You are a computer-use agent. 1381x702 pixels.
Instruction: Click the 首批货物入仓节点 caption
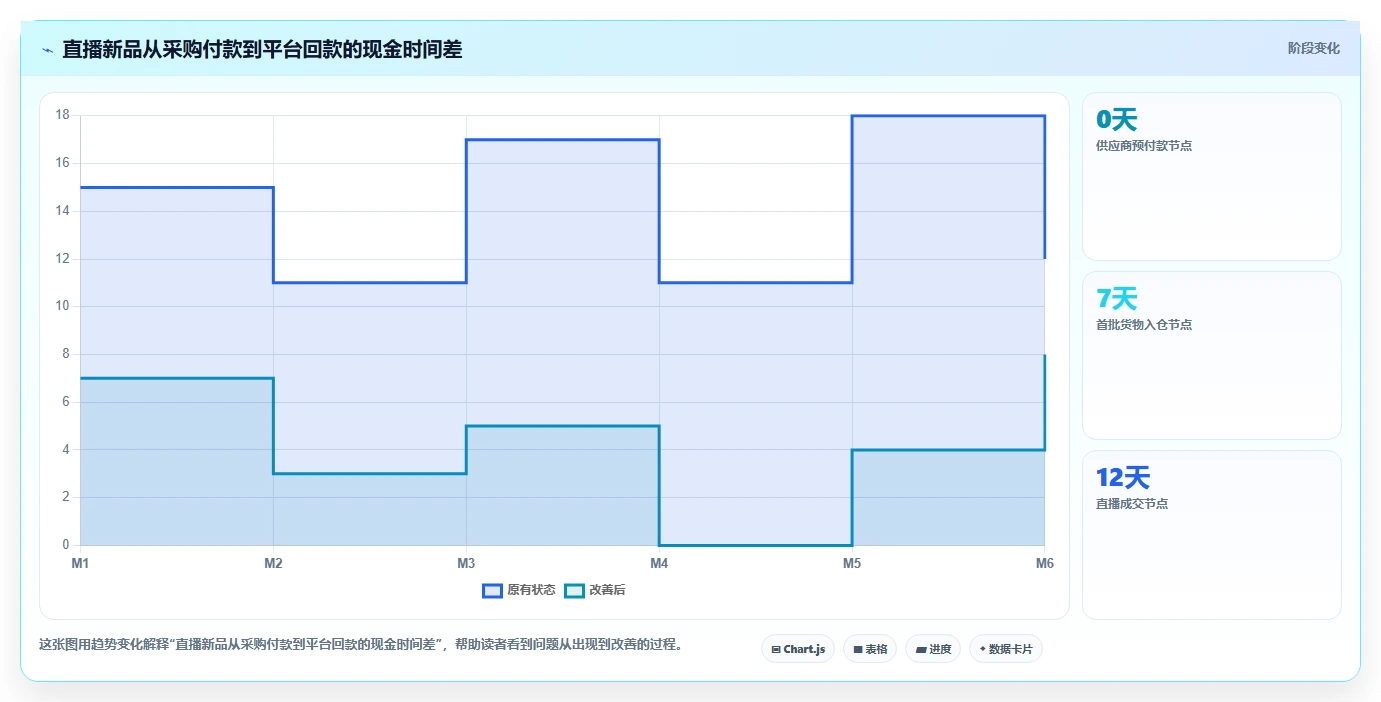click(1144, 325)
